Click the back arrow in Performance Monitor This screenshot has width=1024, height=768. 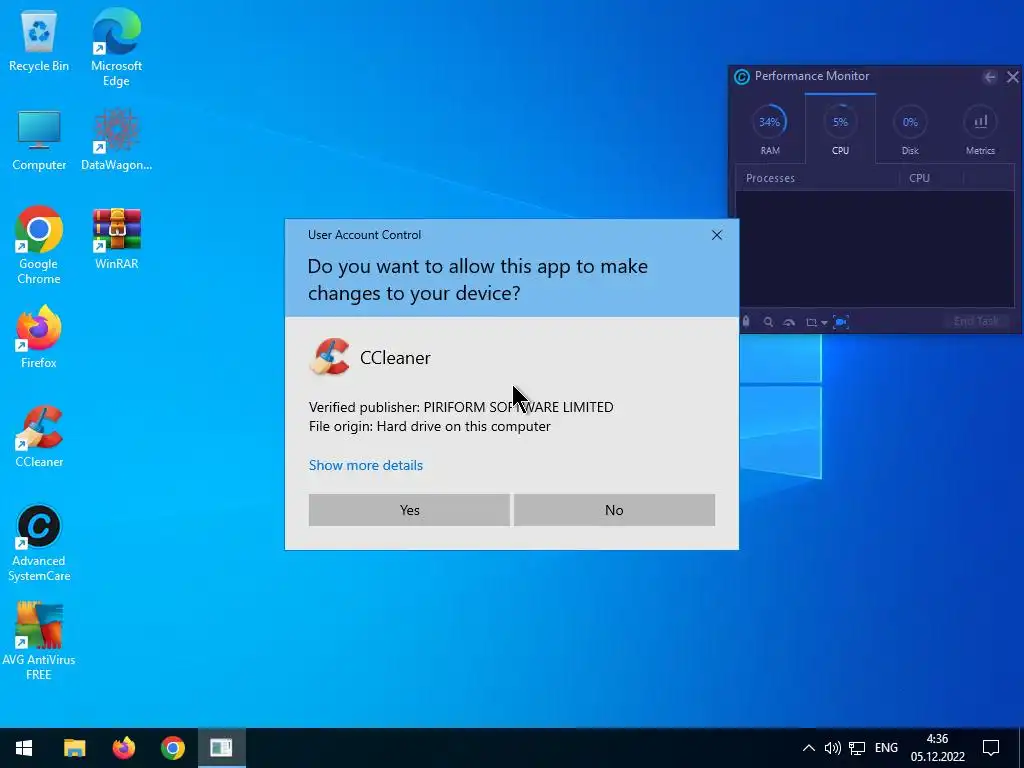click(x=989, y=77)
